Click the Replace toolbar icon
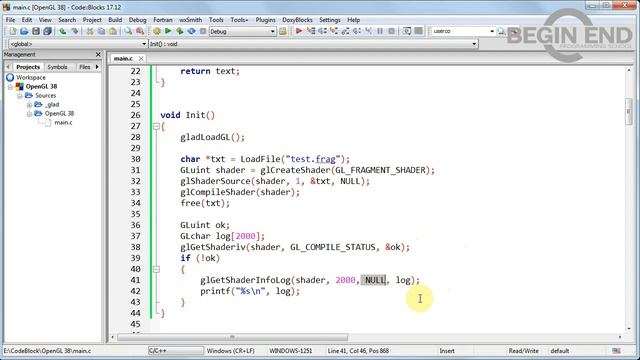Screen dimensions: 640x360 [140, 31]
